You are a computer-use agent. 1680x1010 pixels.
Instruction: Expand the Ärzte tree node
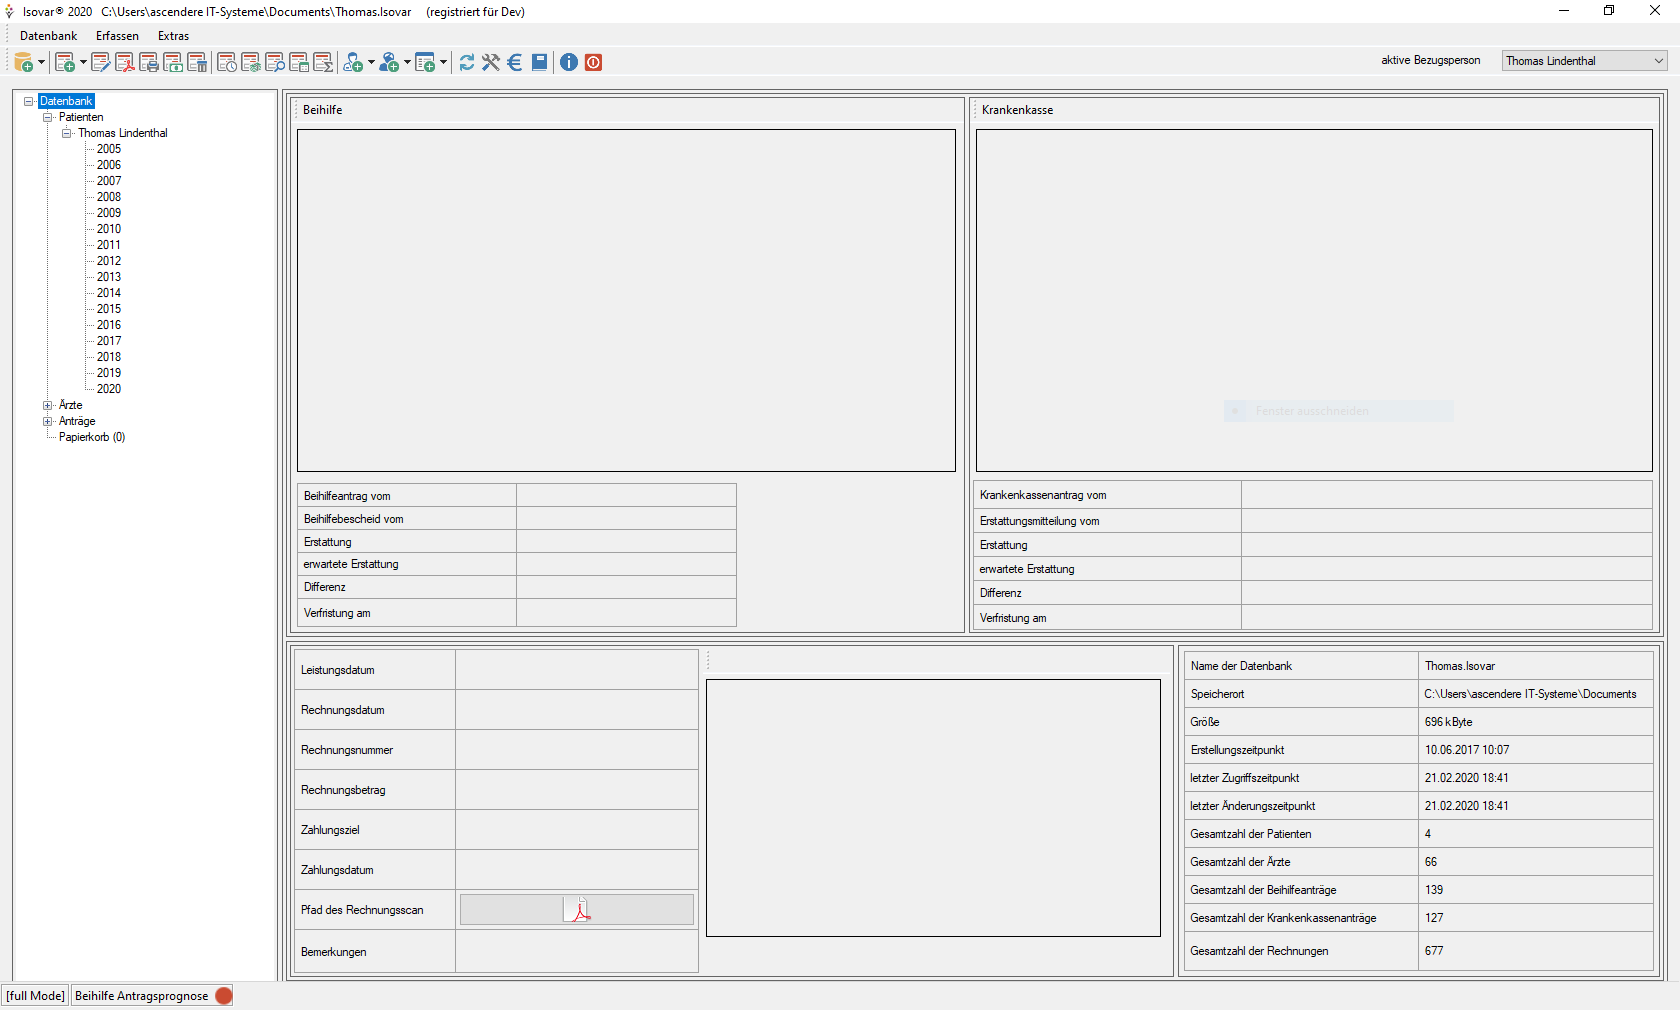47,405
